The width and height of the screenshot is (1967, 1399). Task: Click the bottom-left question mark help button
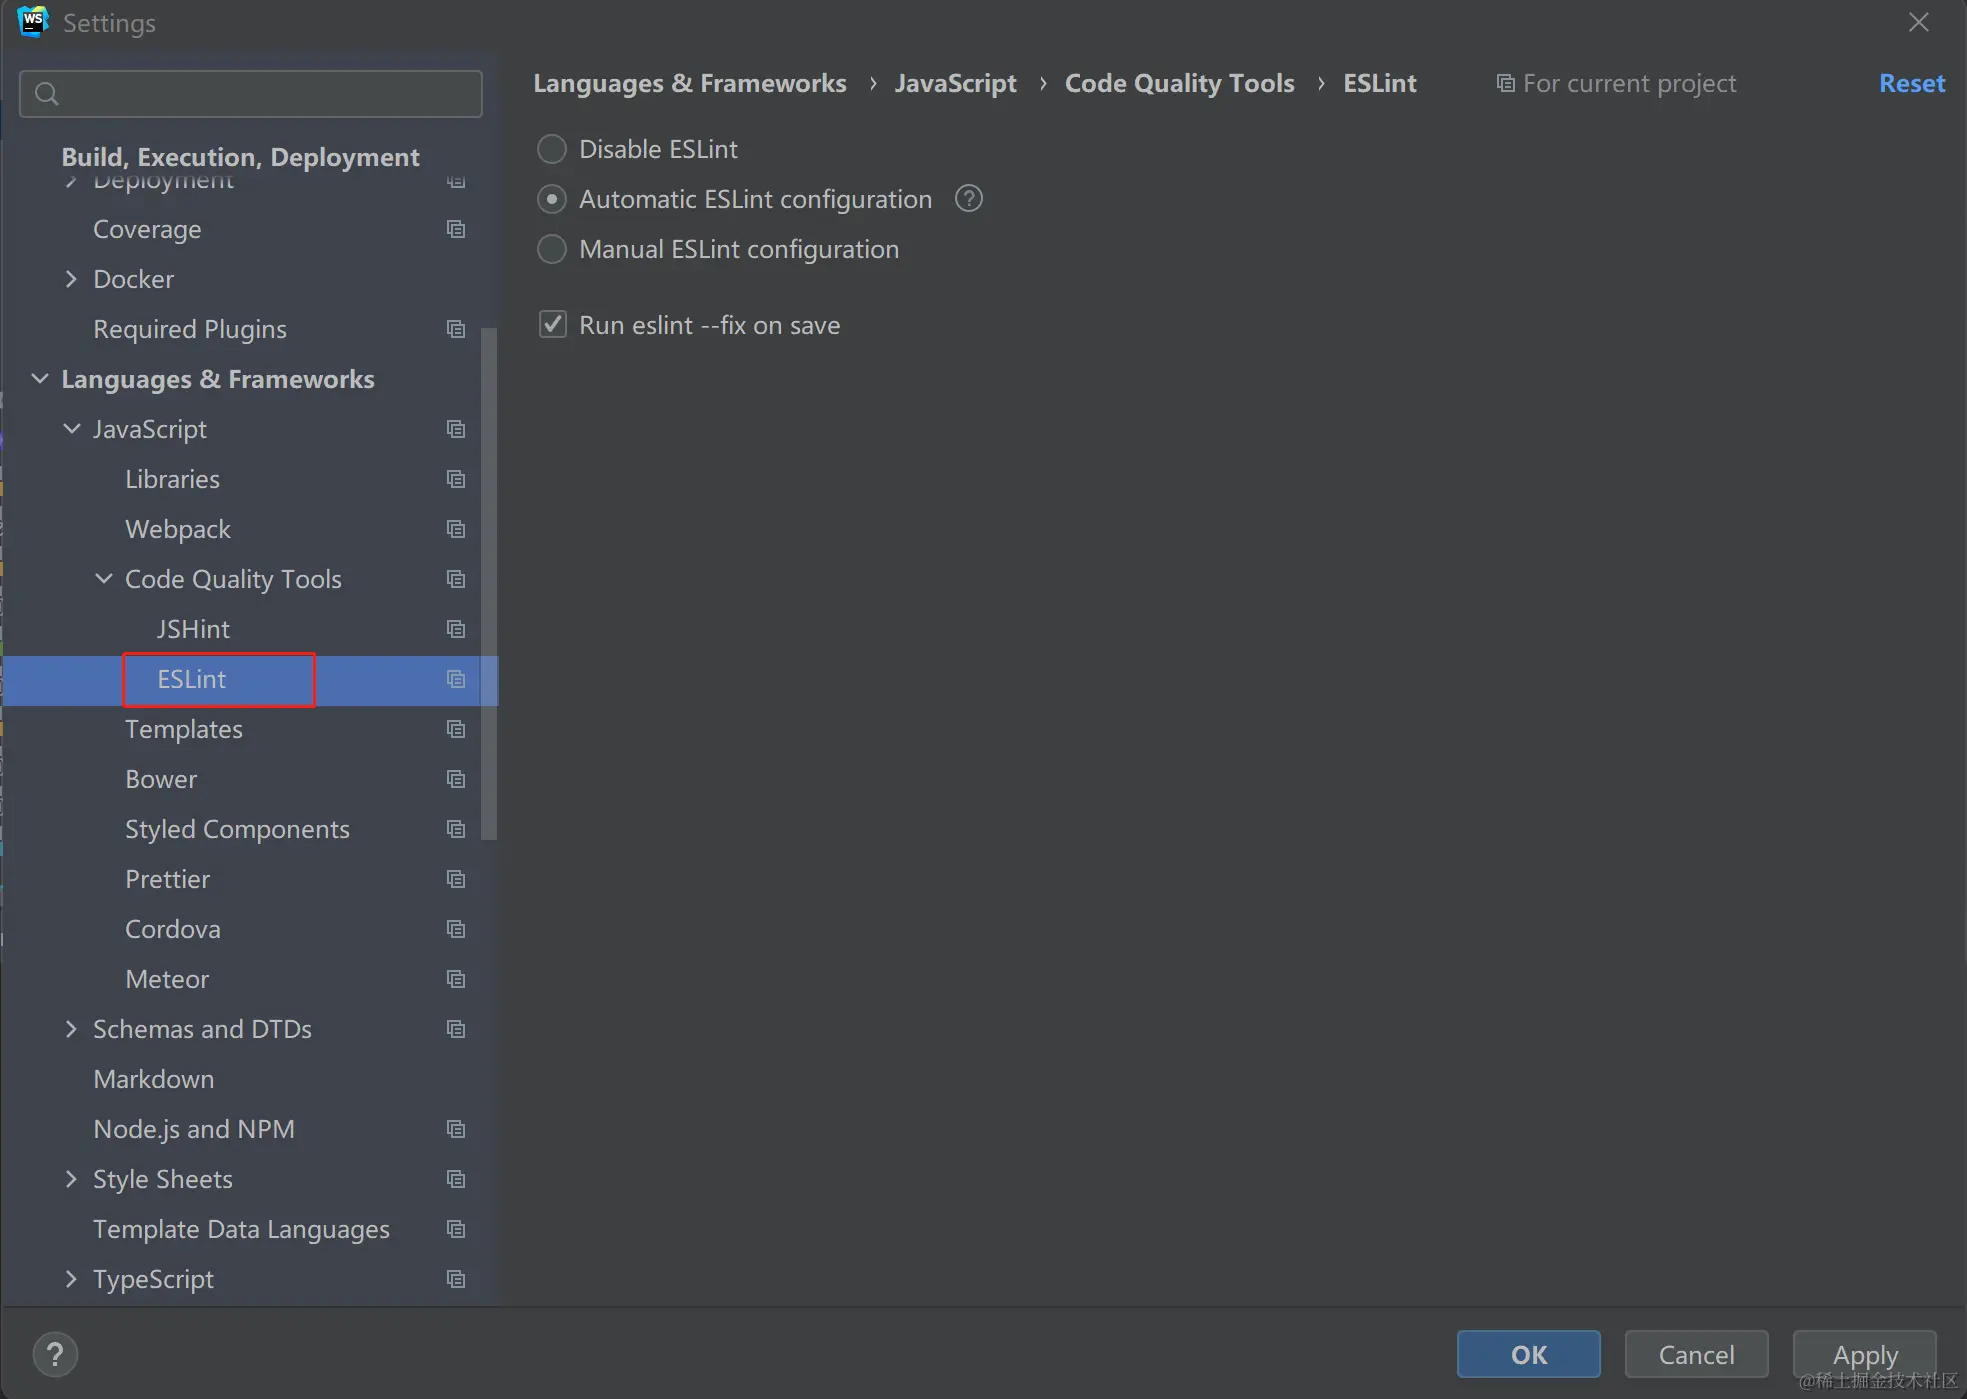pos(55,1355)
